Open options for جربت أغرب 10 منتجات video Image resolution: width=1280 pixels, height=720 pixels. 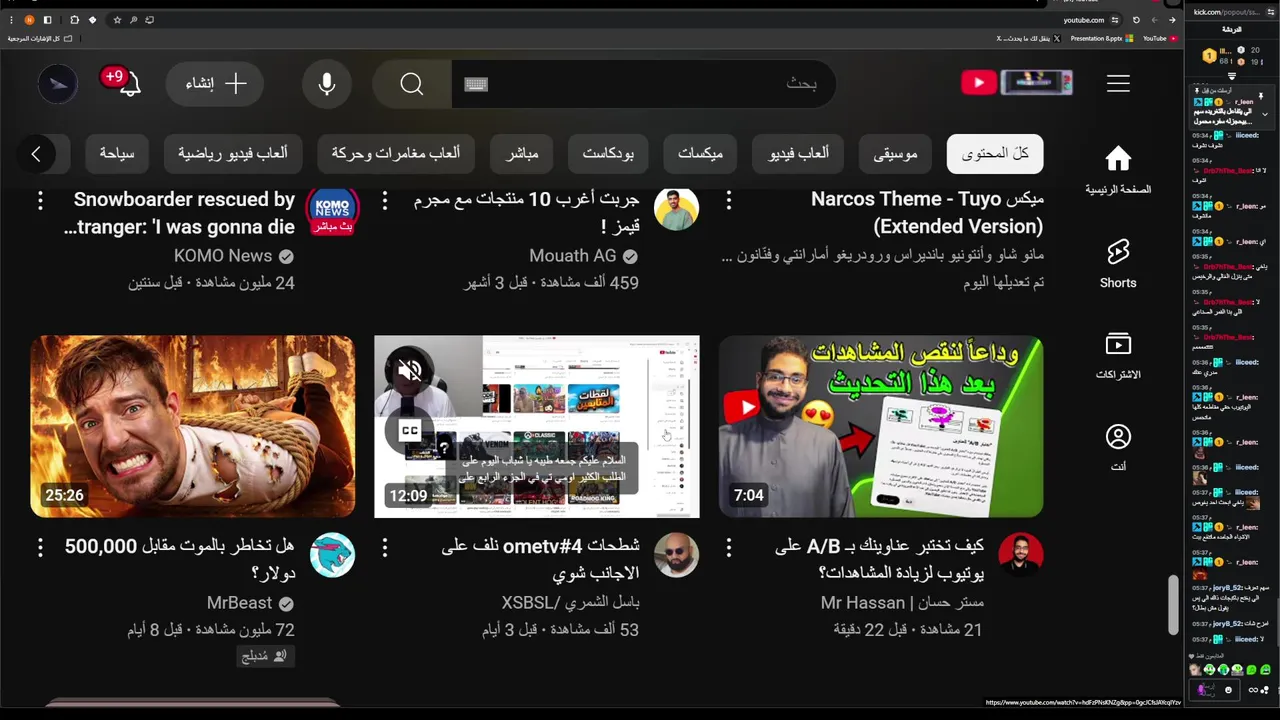click(385, 200)
